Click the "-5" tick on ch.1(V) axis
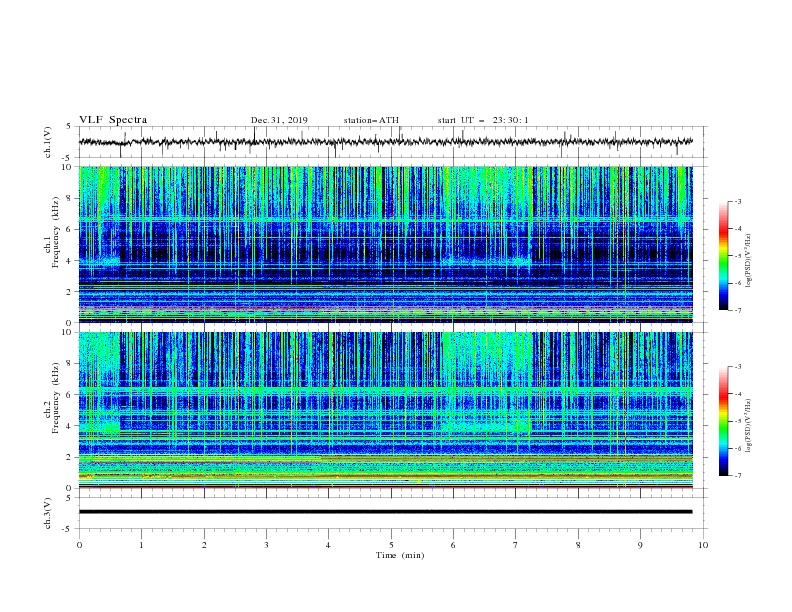Screen dimensions: 792x612 coord(68,157)
